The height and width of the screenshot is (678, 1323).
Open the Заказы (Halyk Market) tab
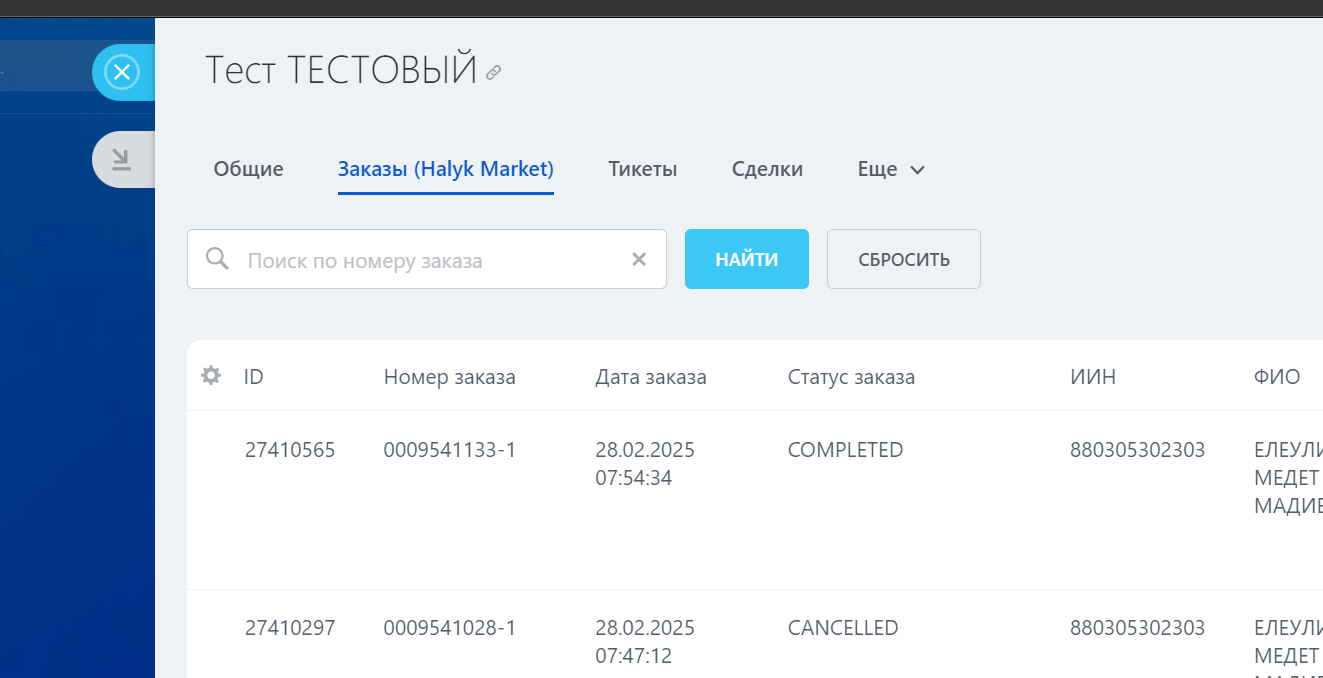(x=445, y=169)
